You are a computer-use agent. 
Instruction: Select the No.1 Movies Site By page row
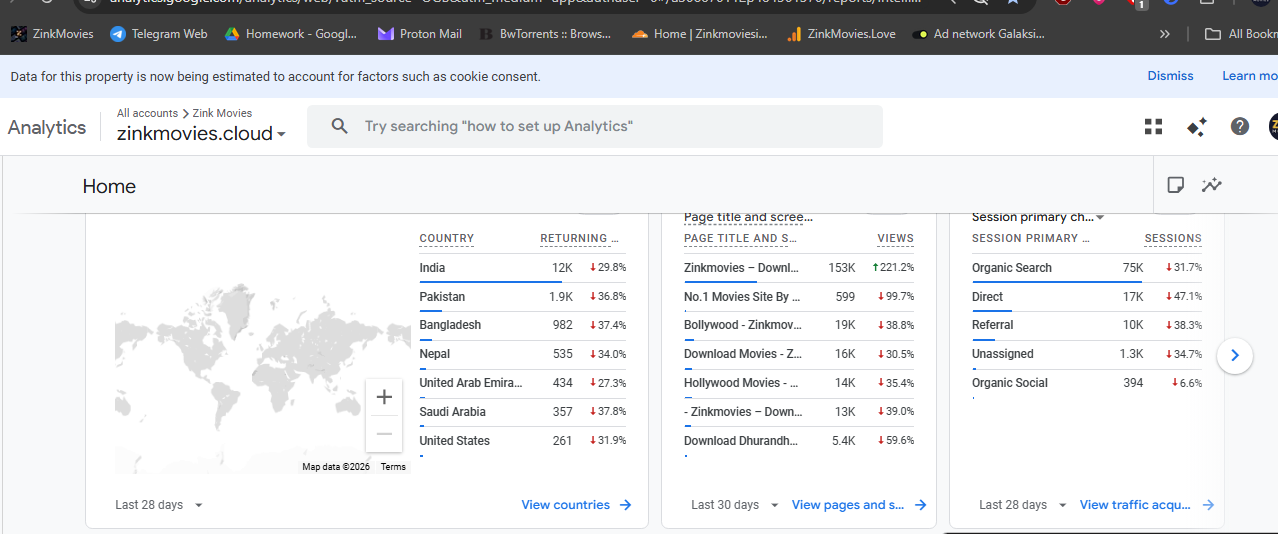coord(799,297)
